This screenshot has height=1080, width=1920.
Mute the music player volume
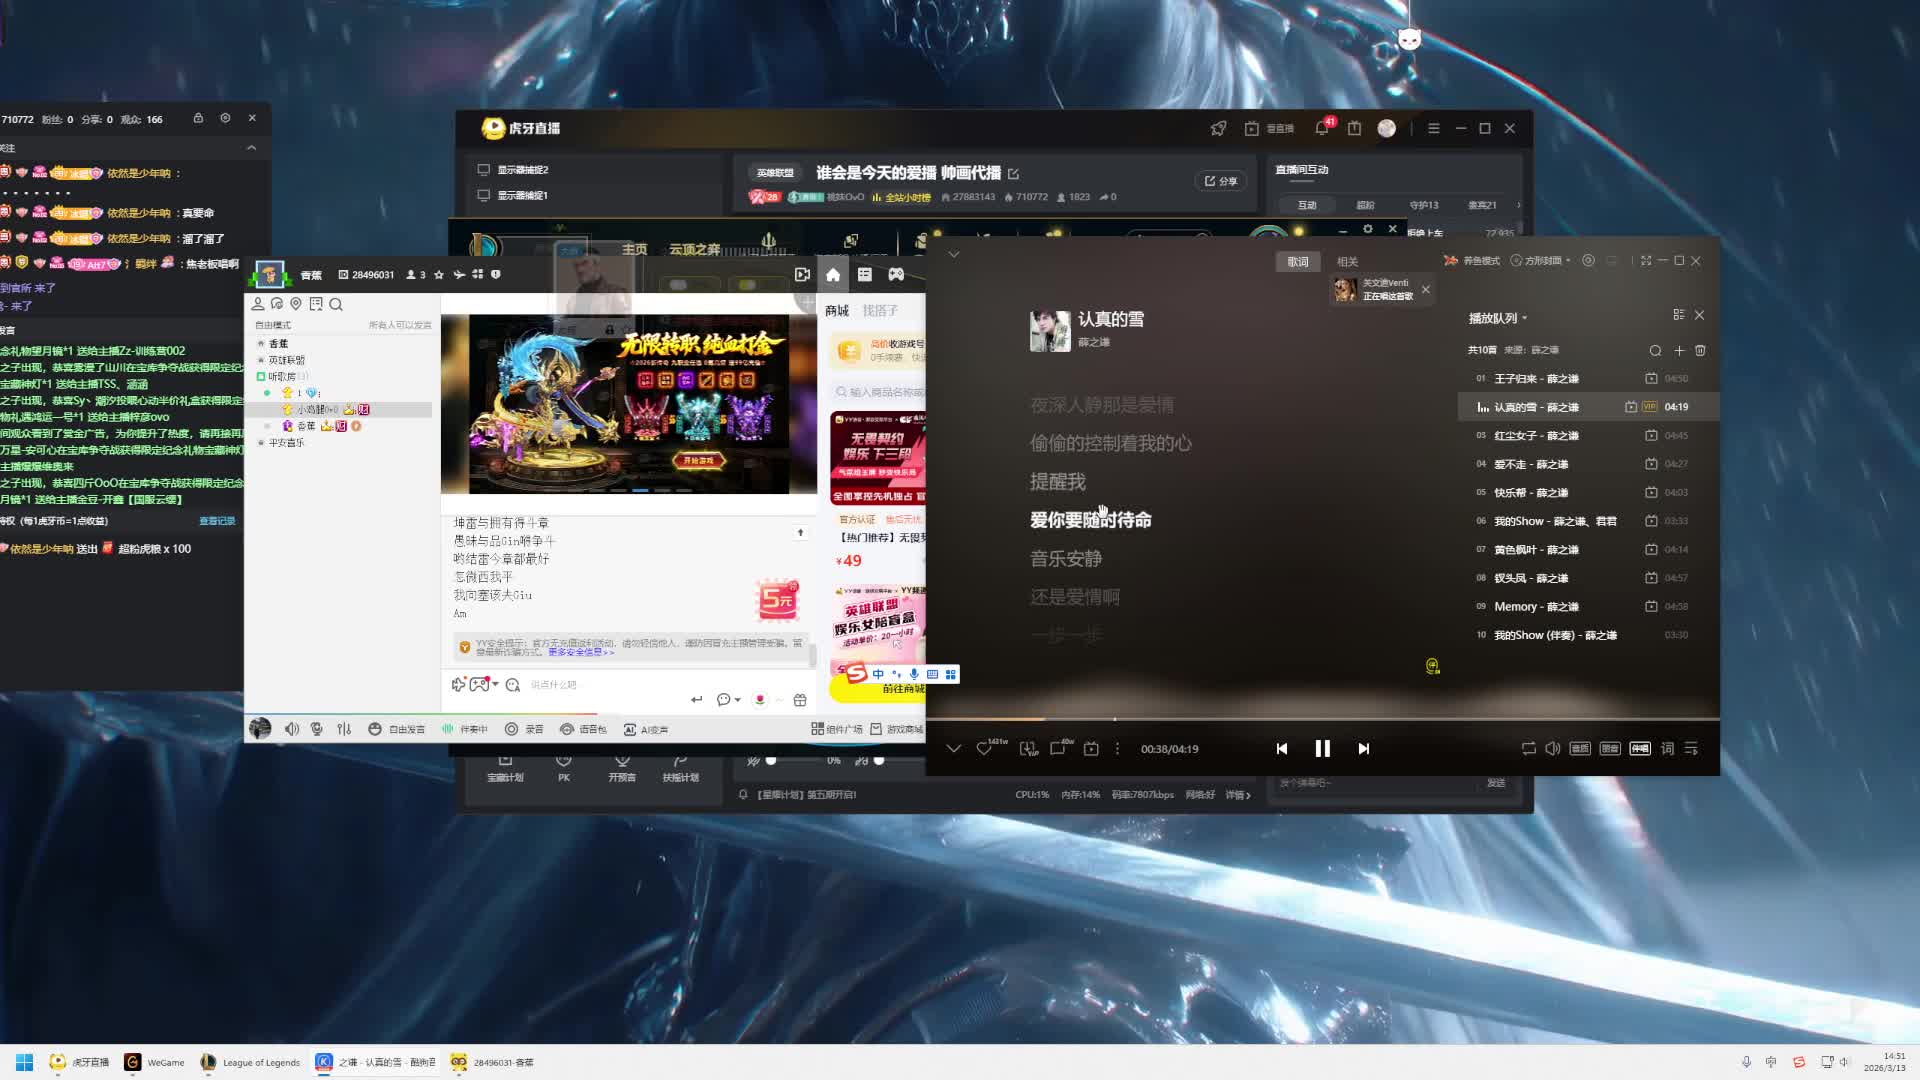tap(1552, 749)
